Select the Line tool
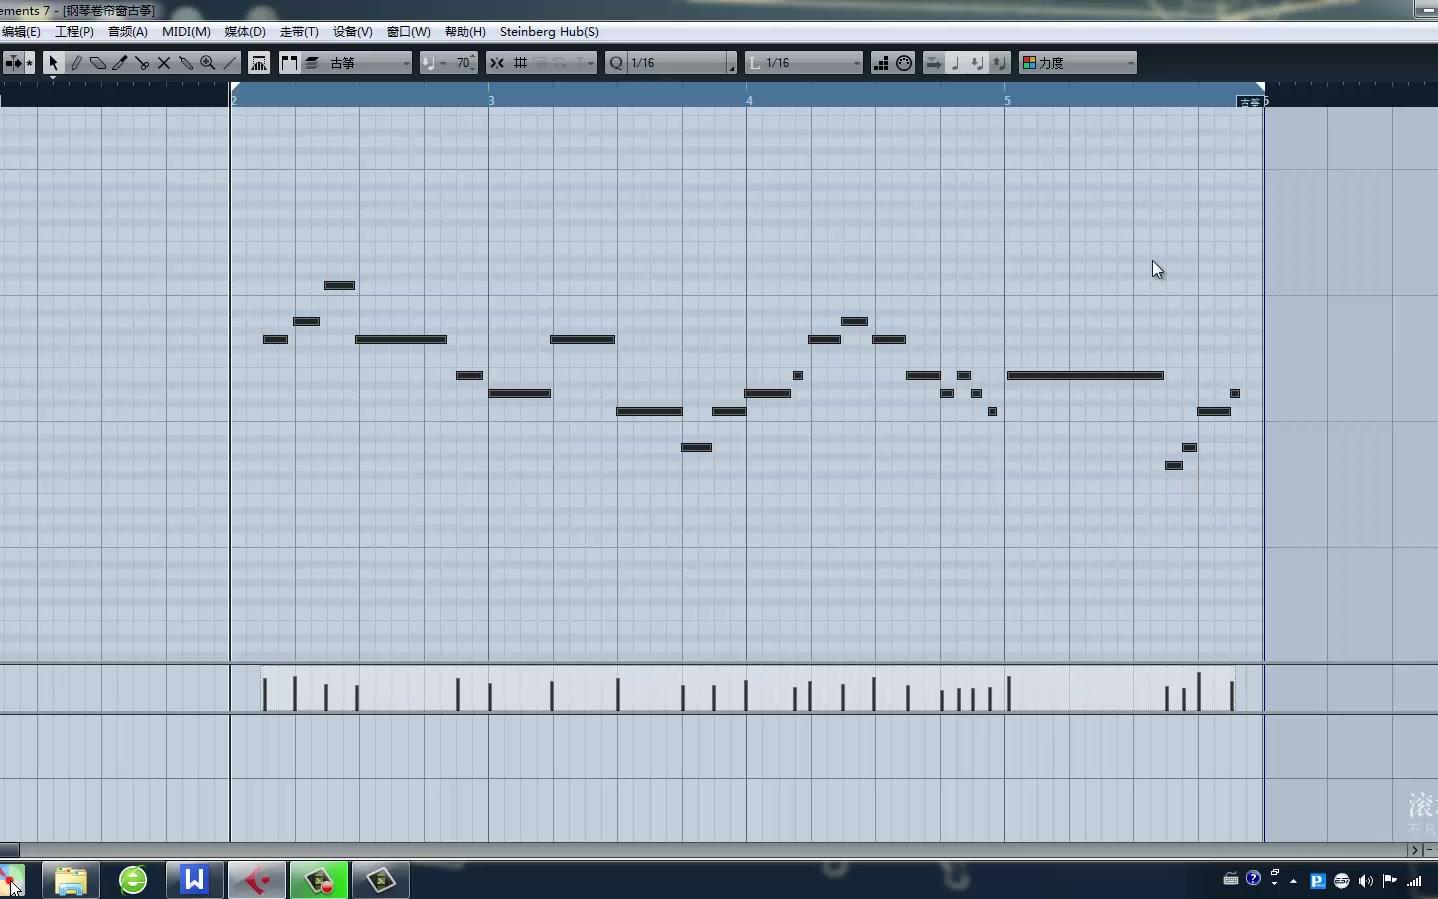 (230, 63)
